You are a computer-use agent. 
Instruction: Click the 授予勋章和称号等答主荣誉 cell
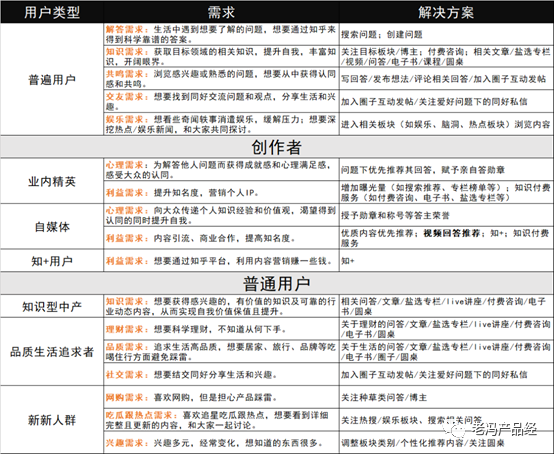tap(446, 215)
